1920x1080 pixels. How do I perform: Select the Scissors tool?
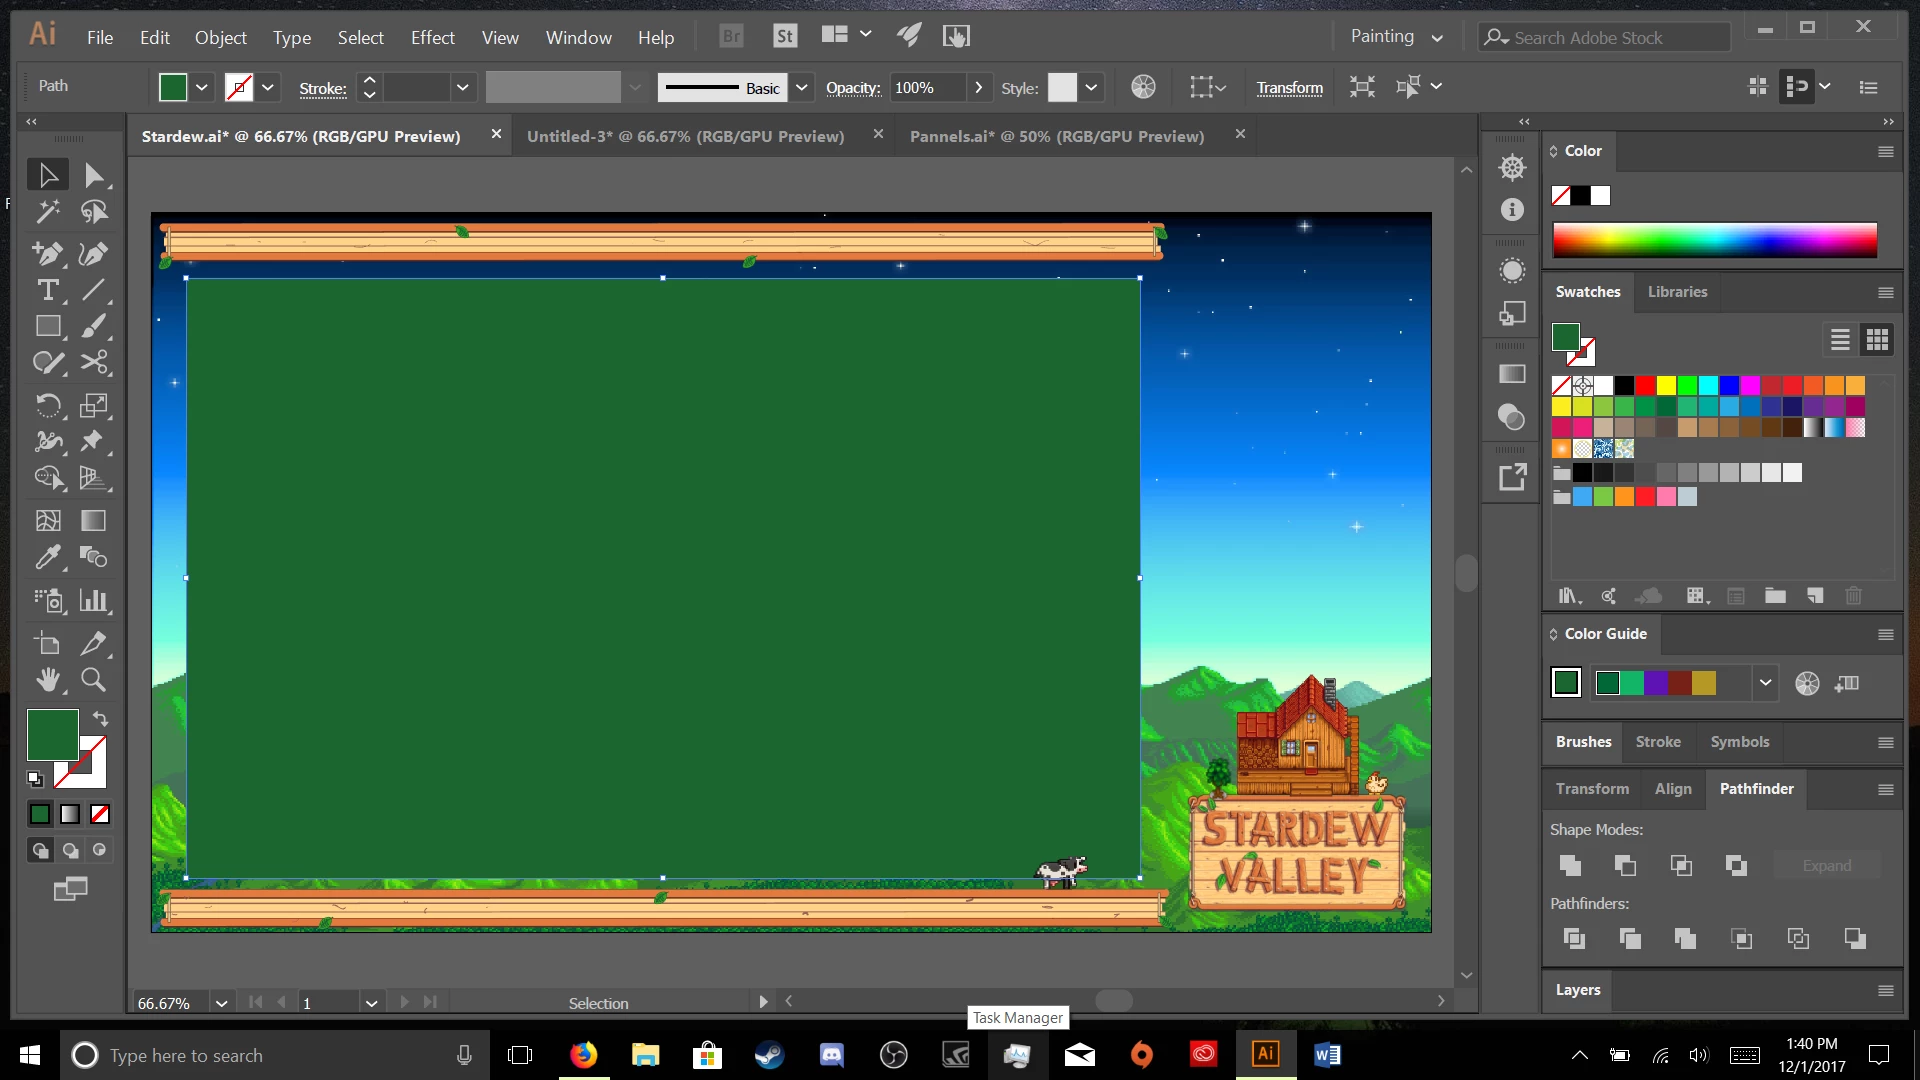click(93, 363)
